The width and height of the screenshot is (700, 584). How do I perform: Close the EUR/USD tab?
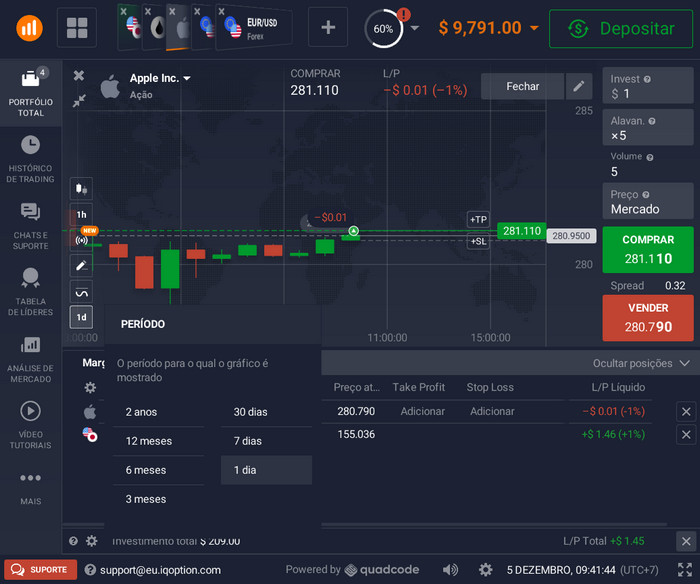221,12
